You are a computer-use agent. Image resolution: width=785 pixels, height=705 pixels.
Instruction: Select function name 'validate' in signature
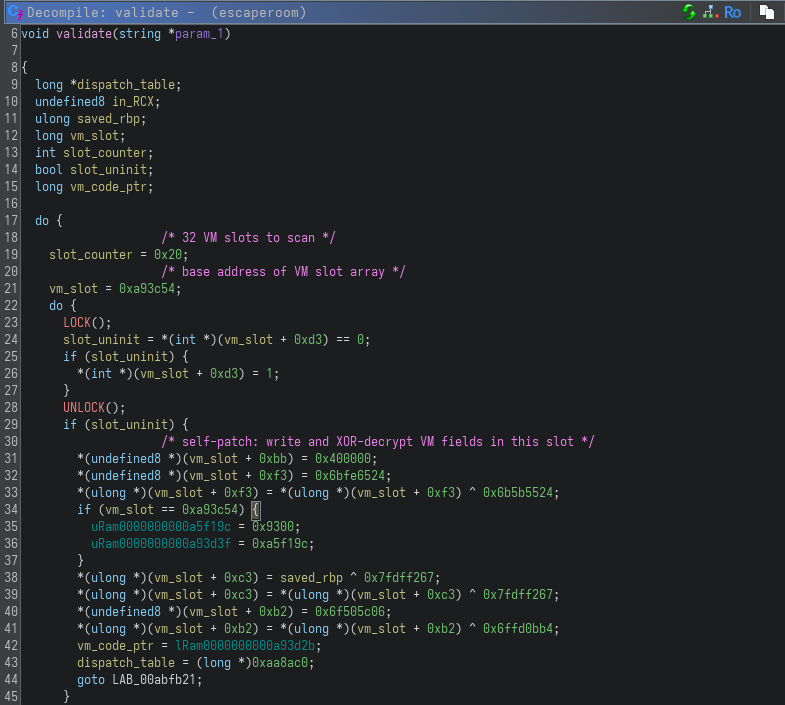click(x=84, y=34)
